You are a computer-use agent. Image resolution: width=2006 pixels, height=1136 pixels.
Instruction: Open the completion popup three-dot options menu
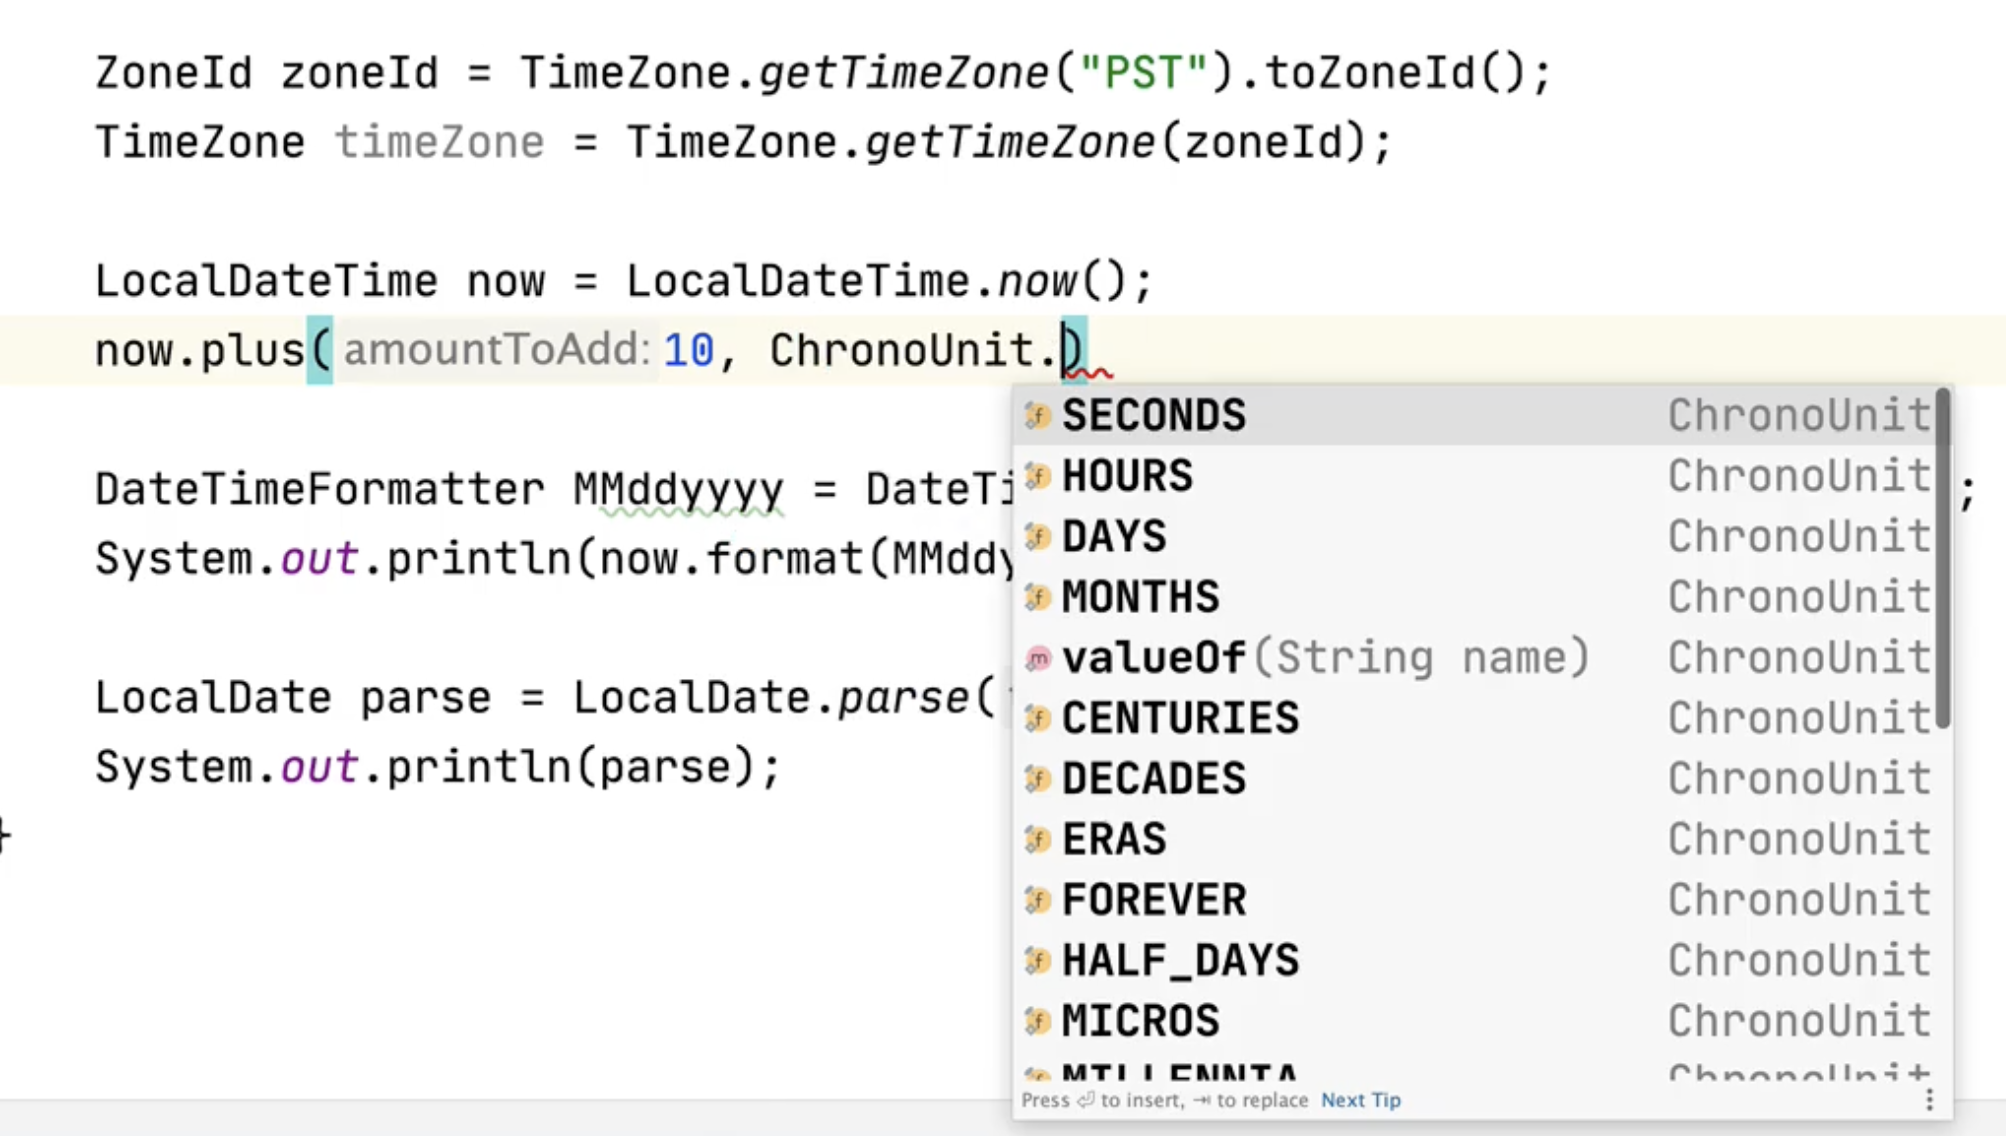[1929, 1100]
